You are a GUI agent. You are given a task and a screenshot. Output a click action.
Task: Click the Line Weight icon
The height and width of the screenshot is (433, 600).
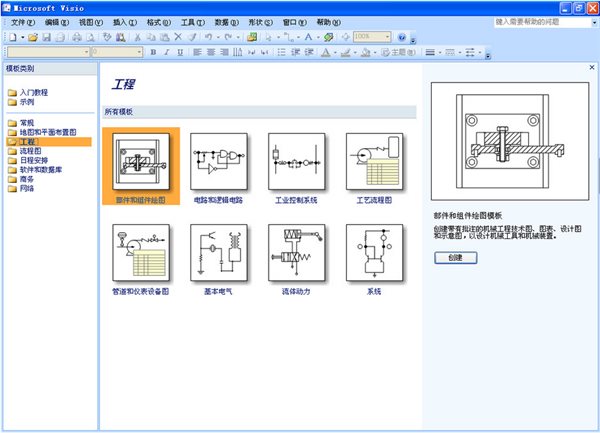(x=430, y=52)
